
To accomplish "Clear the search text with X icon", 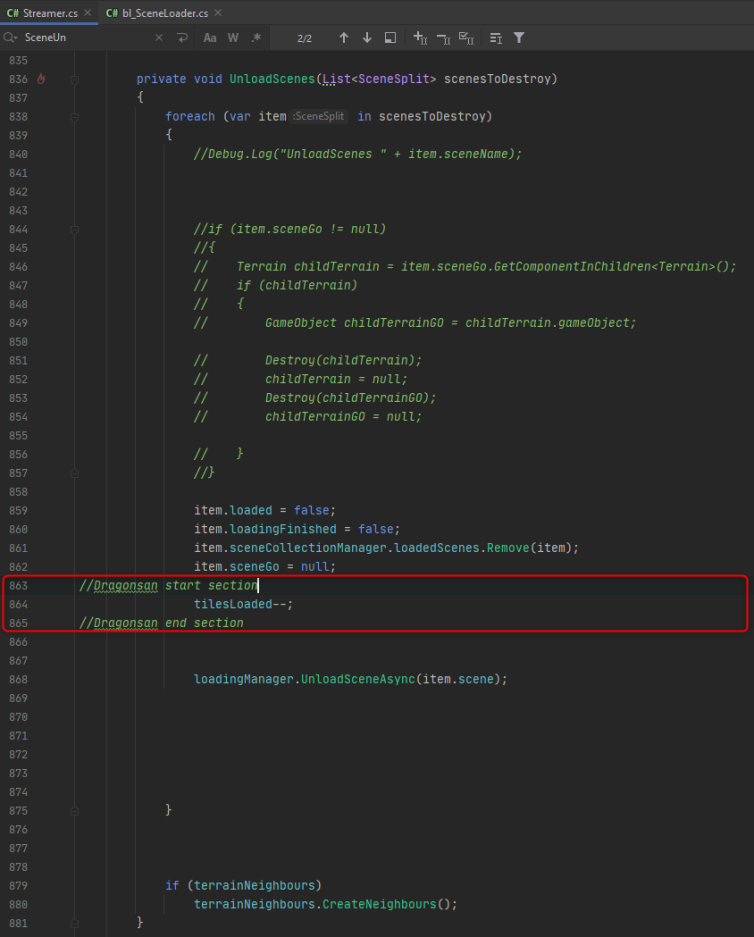I will (x=158, y=38).
